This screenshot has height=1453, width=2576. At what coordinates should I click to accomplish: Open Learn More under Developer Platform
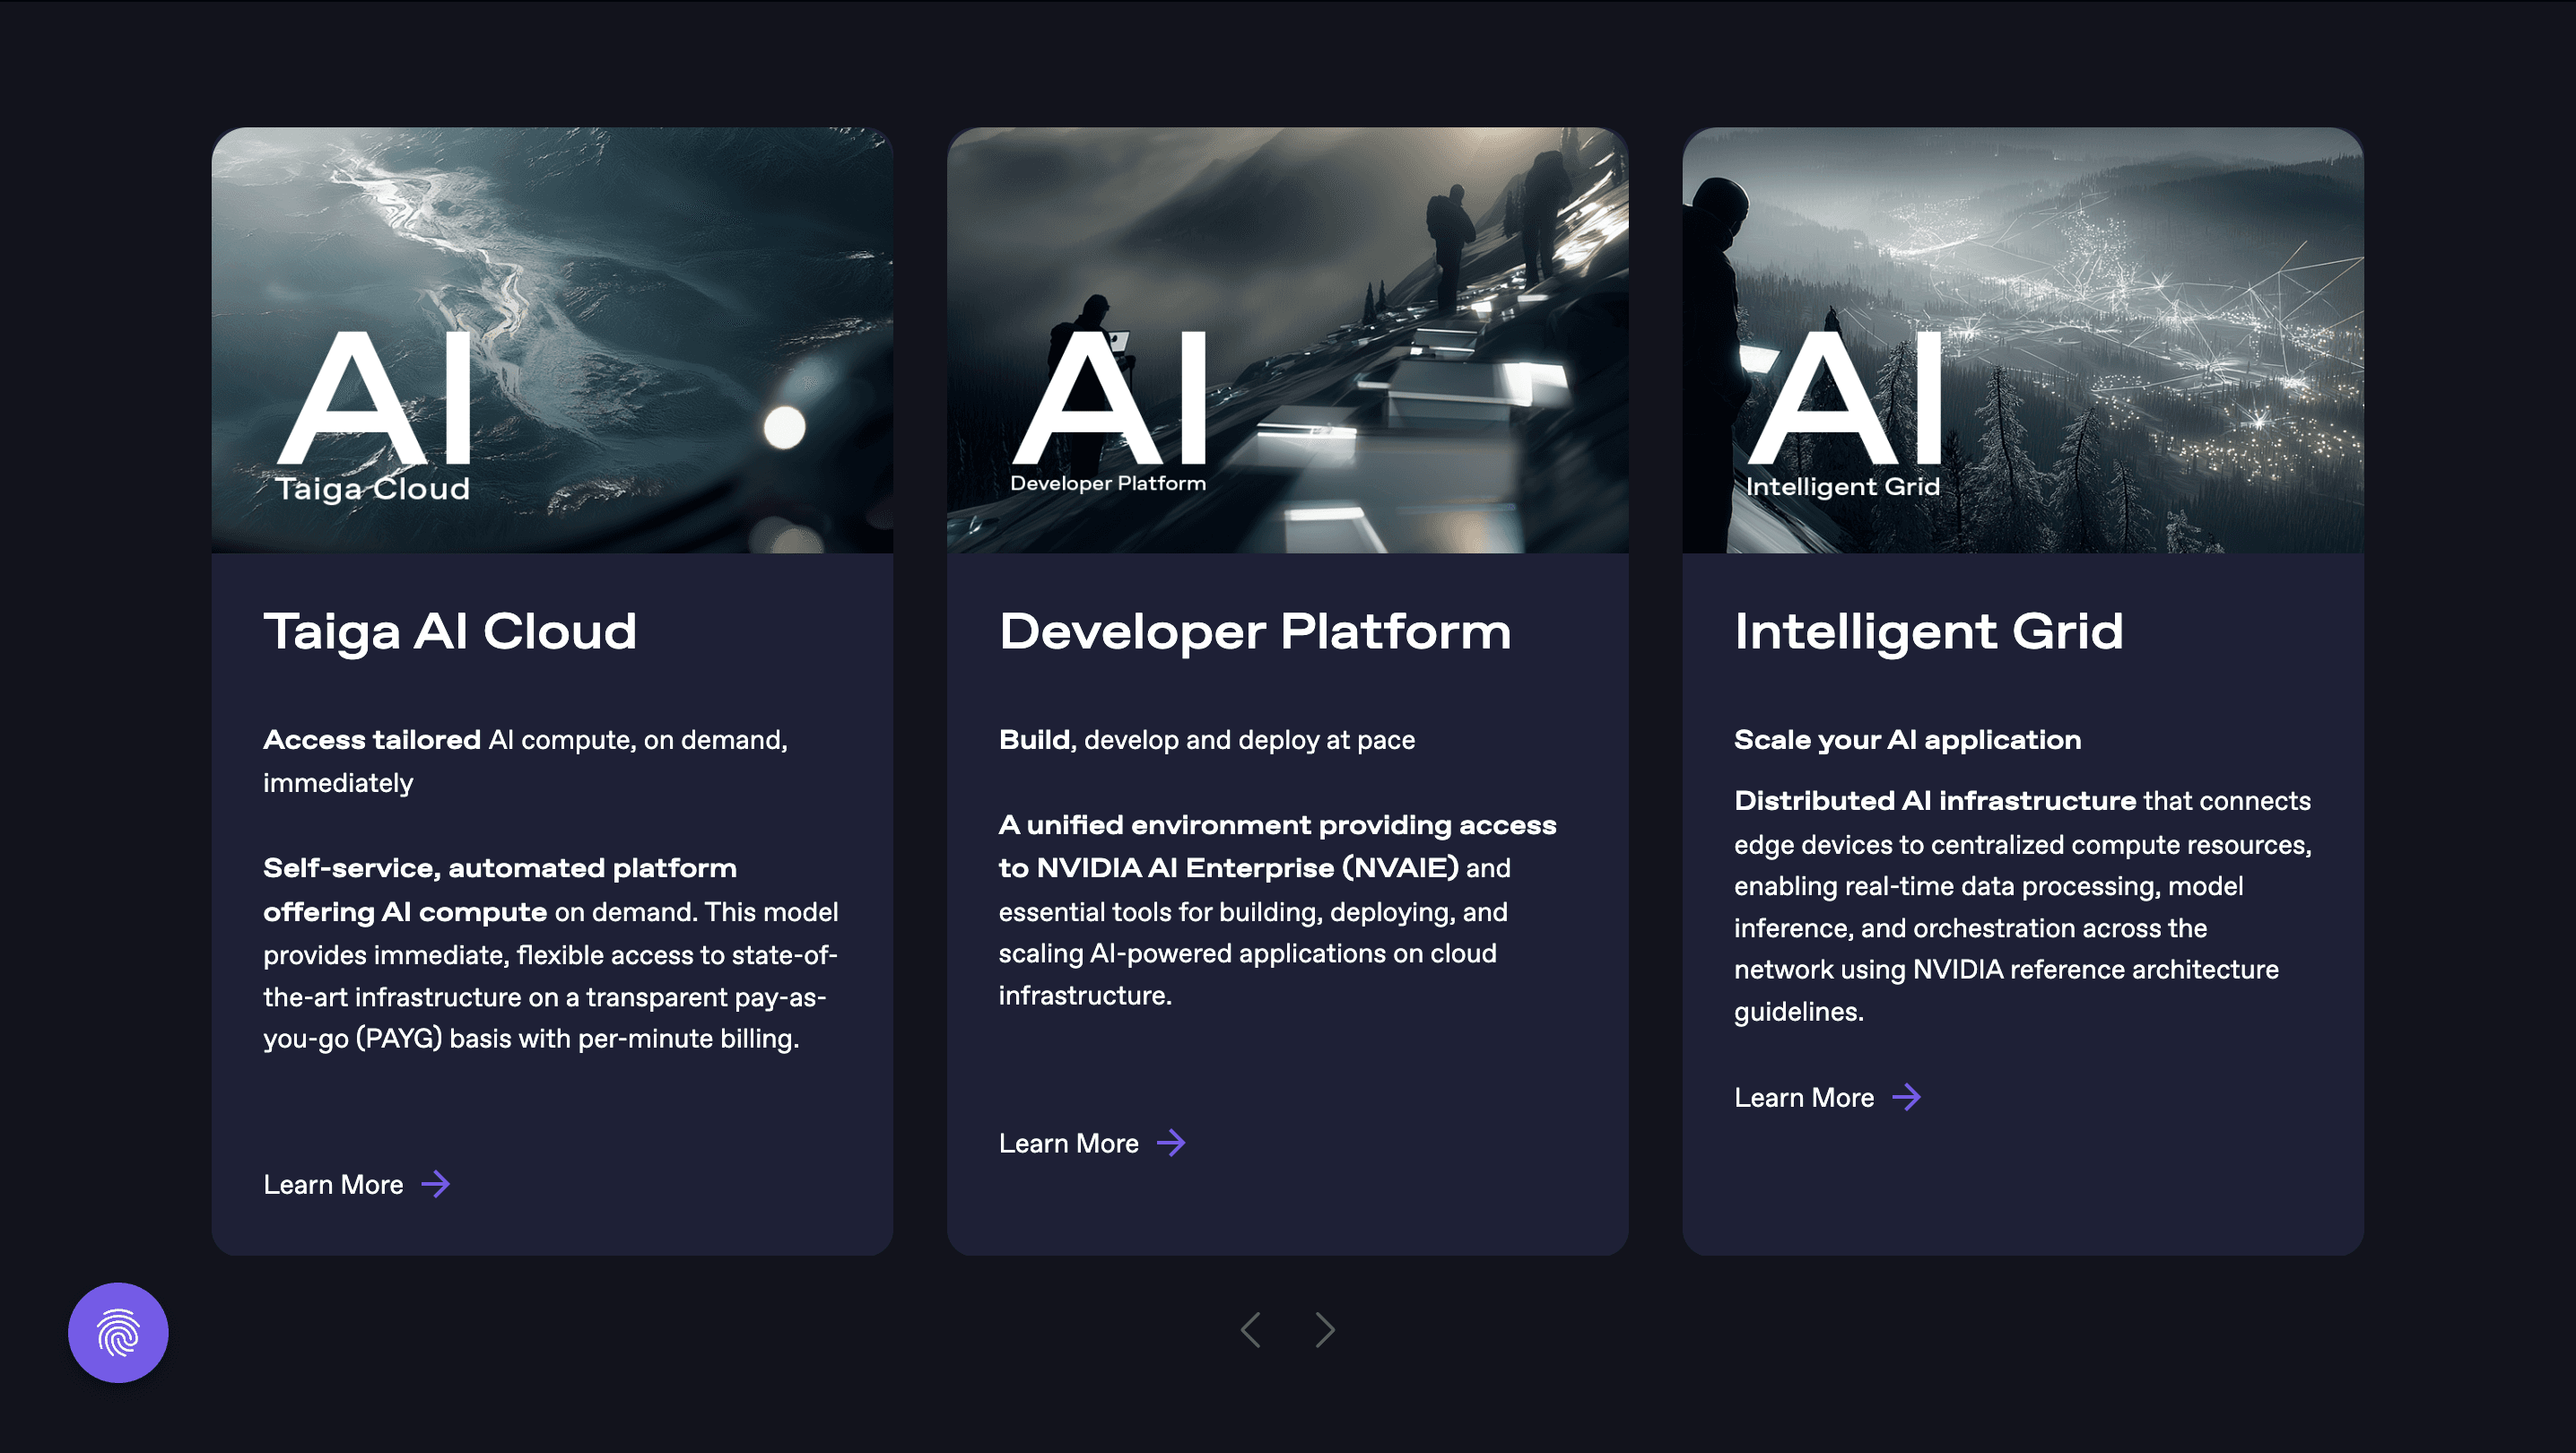(1068, 1143)
